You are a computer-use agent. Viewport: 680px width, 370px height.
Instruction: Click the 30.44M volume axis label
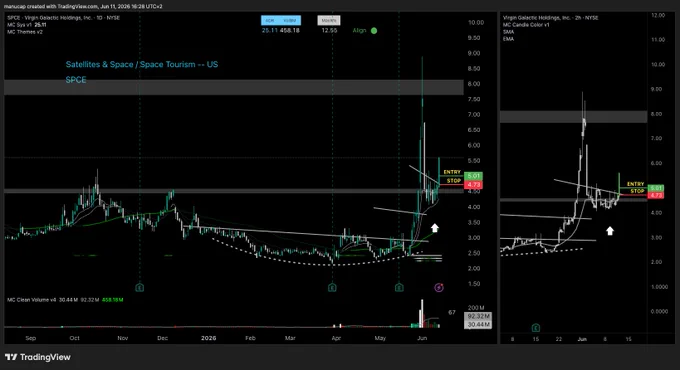pyautogui.click(x=478, y=324)
